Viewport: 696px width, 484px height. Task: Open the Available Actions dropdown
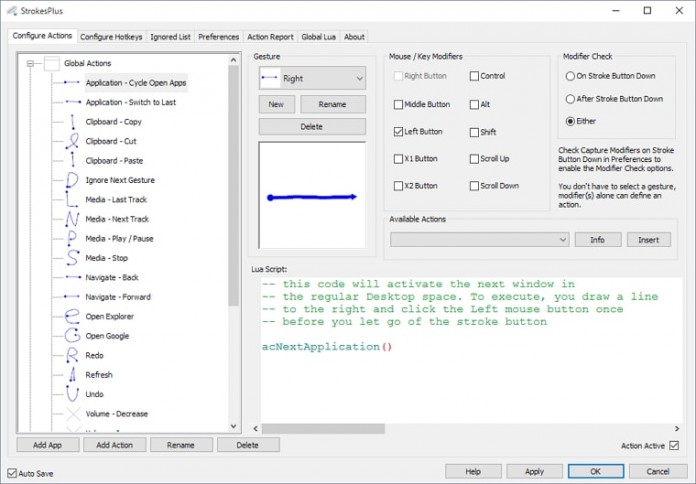point(479,240)
